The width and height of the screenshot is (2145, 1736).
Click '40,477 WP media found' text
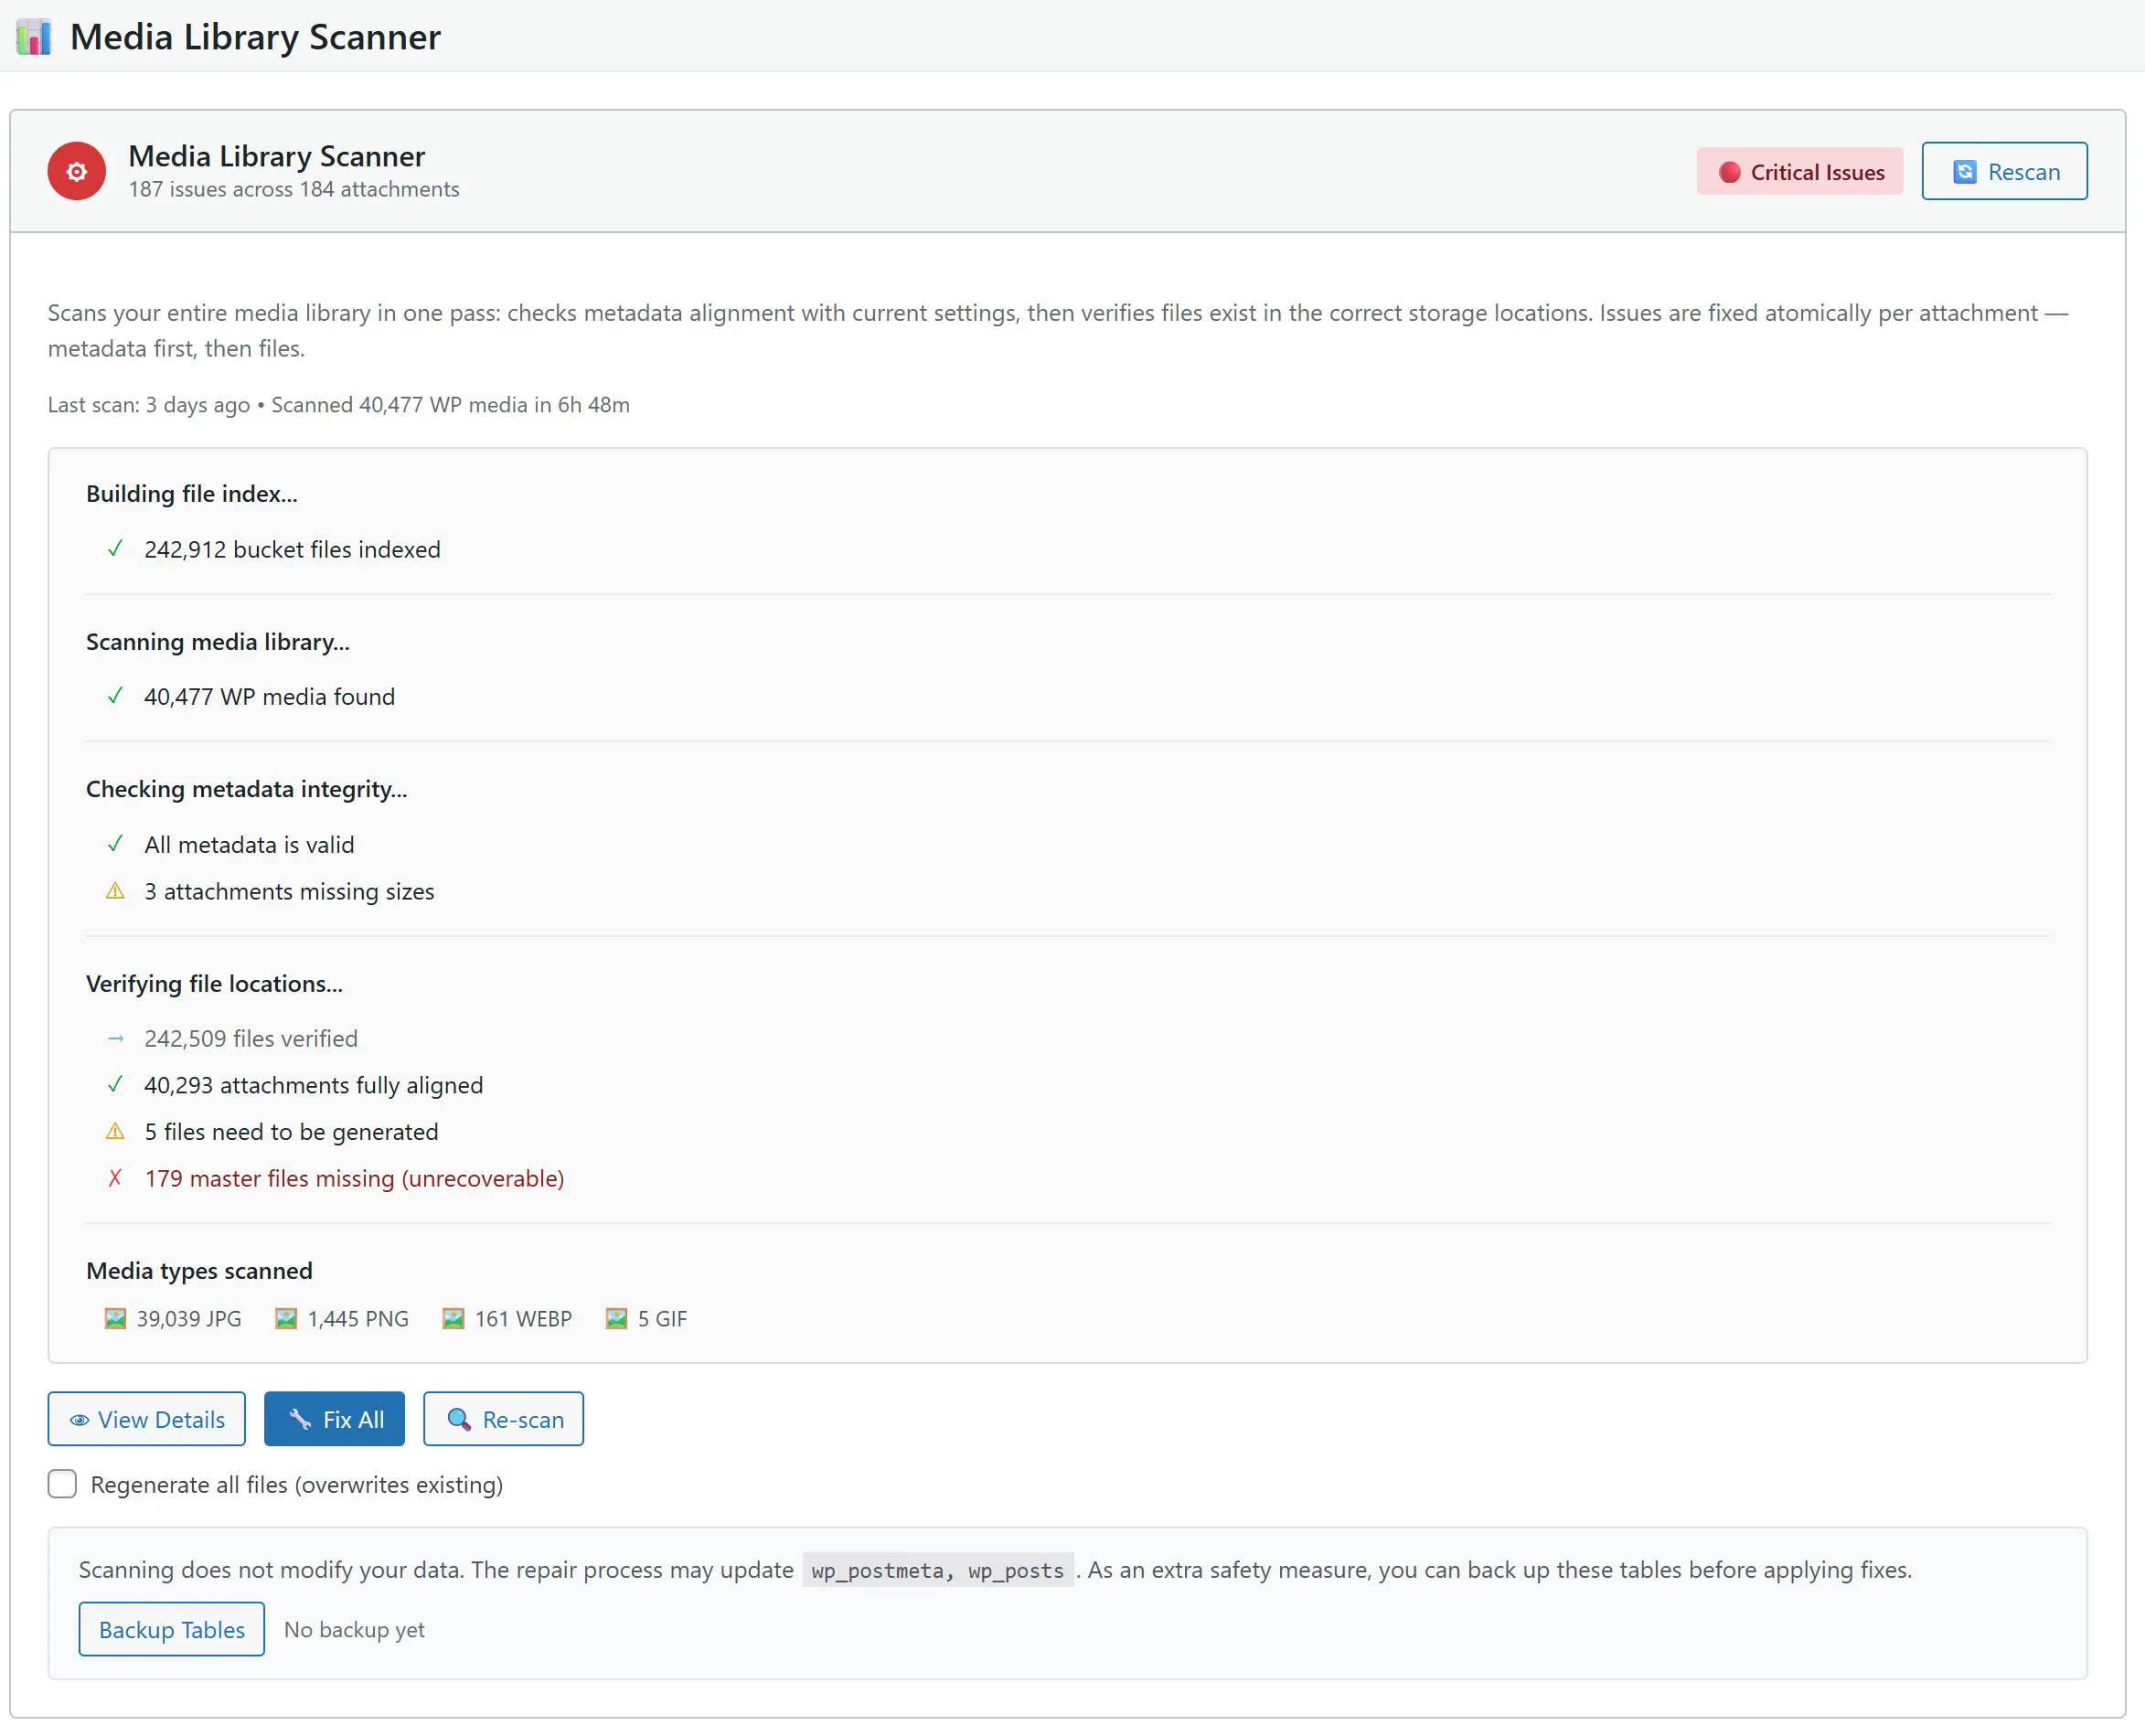(x=270, y=696)
